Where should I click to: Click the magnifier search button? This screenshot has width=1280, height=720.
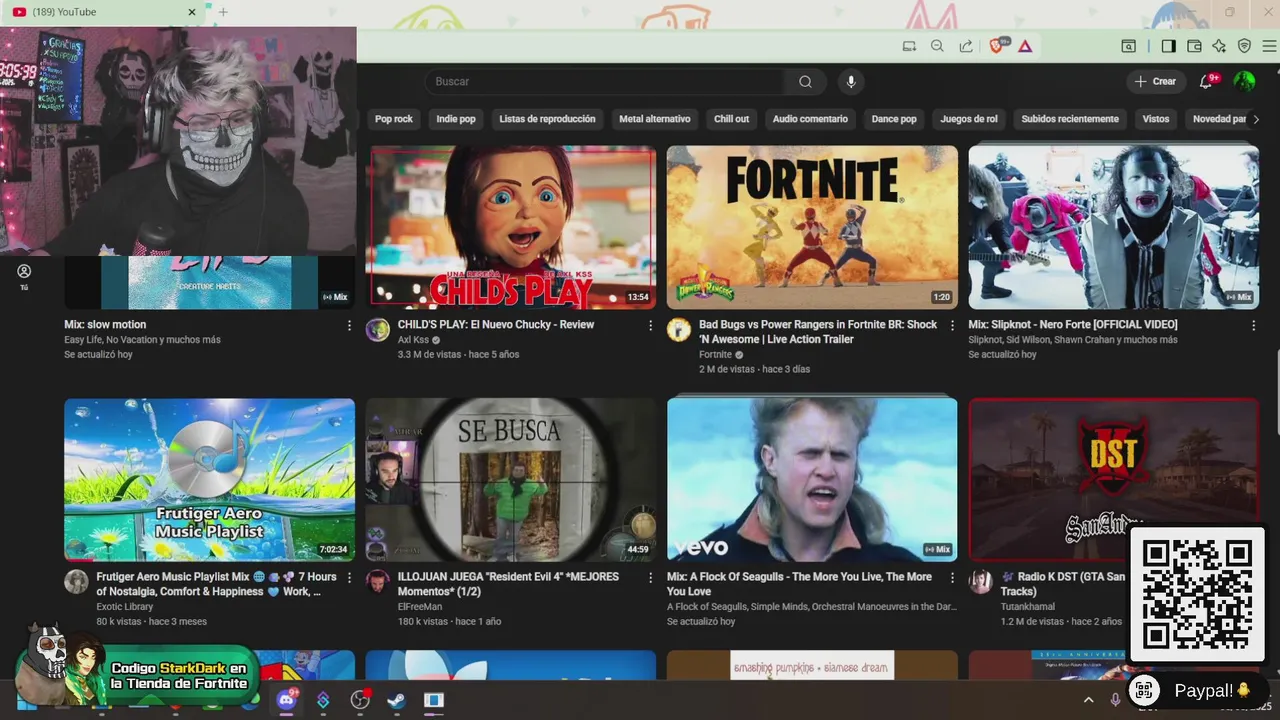(805, 82)
